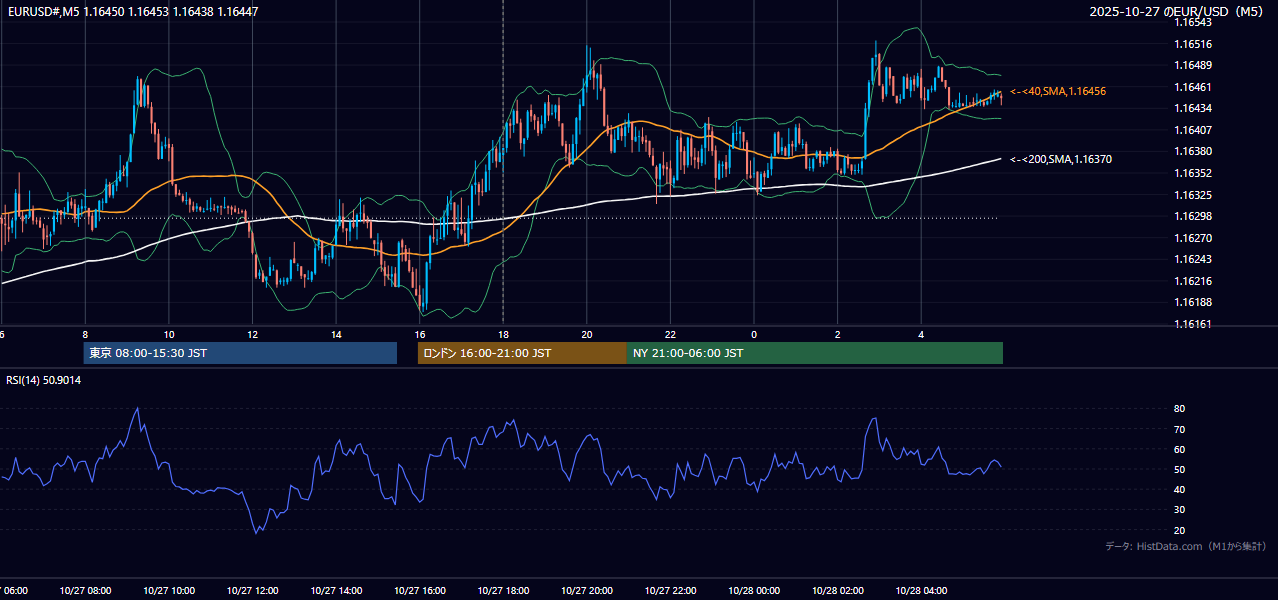Screen dimensions: 1278x600
Task: Click RSI scale level 30
Action: tap(1179, 509)
